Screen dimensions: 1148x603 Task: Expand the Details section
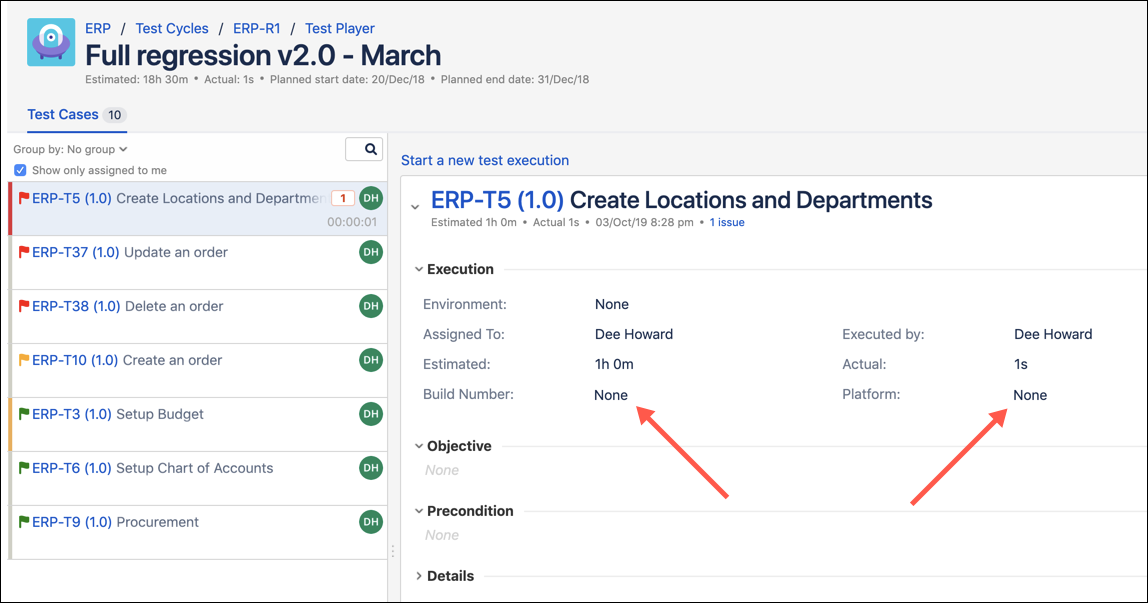pyautogui.click(x=418, y=576)
